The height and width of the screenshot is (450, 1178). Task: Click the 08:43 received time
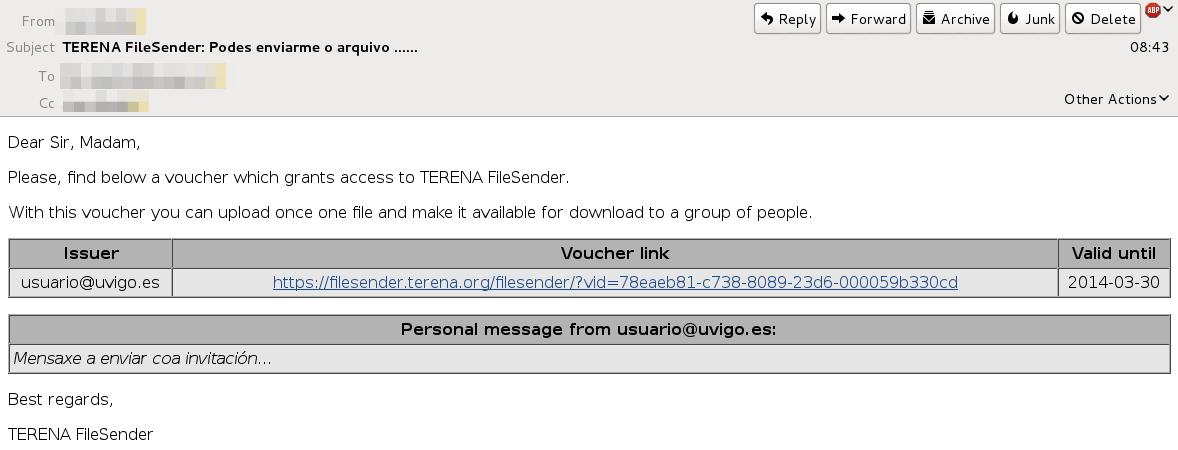(x=1149, y=47)
